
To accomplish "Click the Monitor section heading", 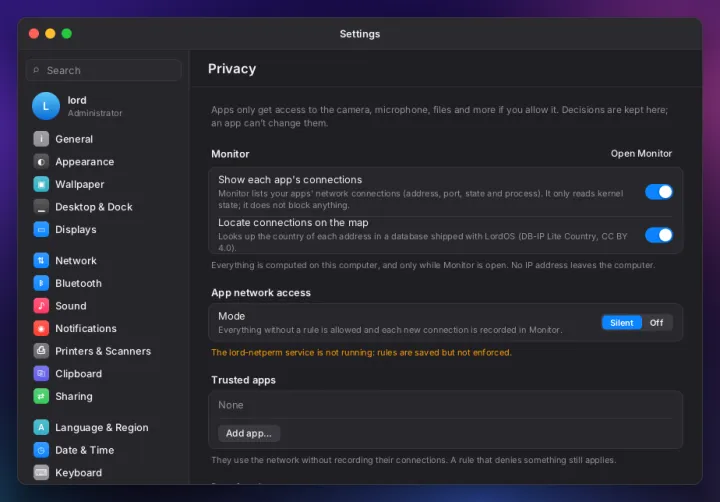I will pyautogui.click(x=230, y=154).
